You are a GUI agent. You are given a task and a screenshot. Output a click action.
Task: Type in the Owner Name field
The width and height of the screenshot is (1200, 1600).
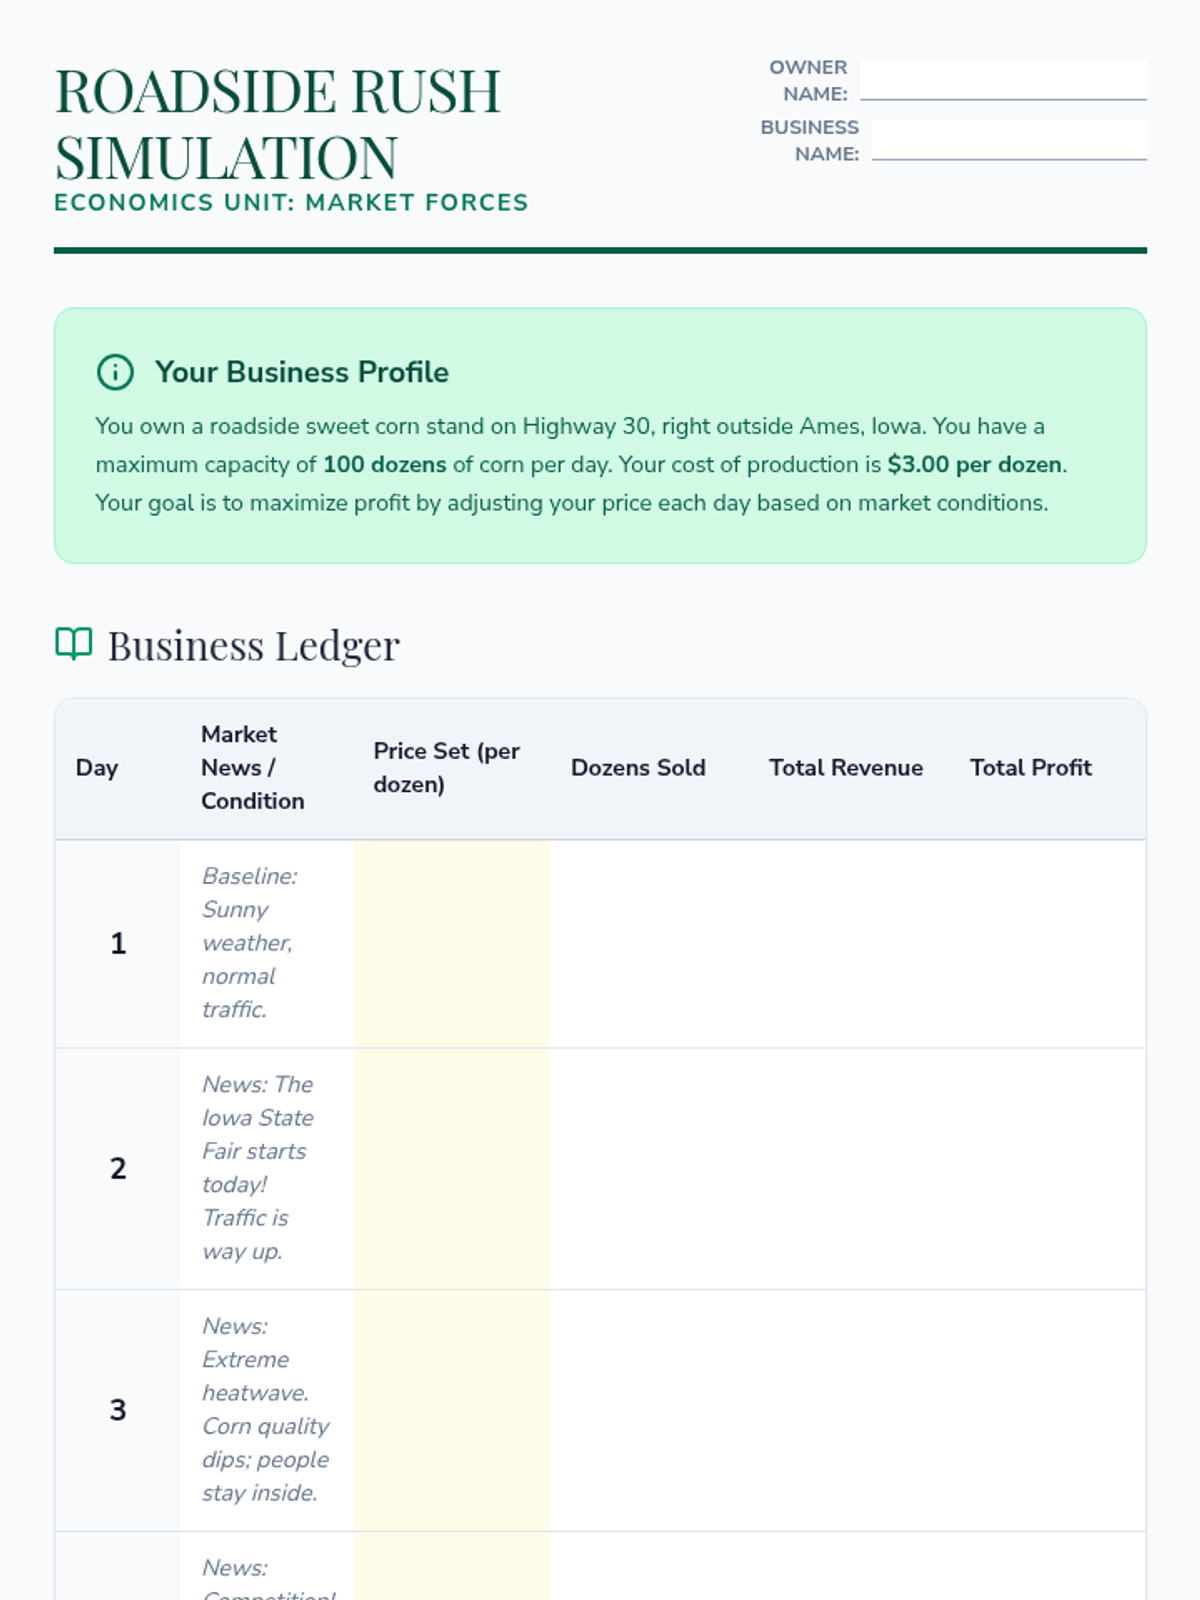point(1003,80)
